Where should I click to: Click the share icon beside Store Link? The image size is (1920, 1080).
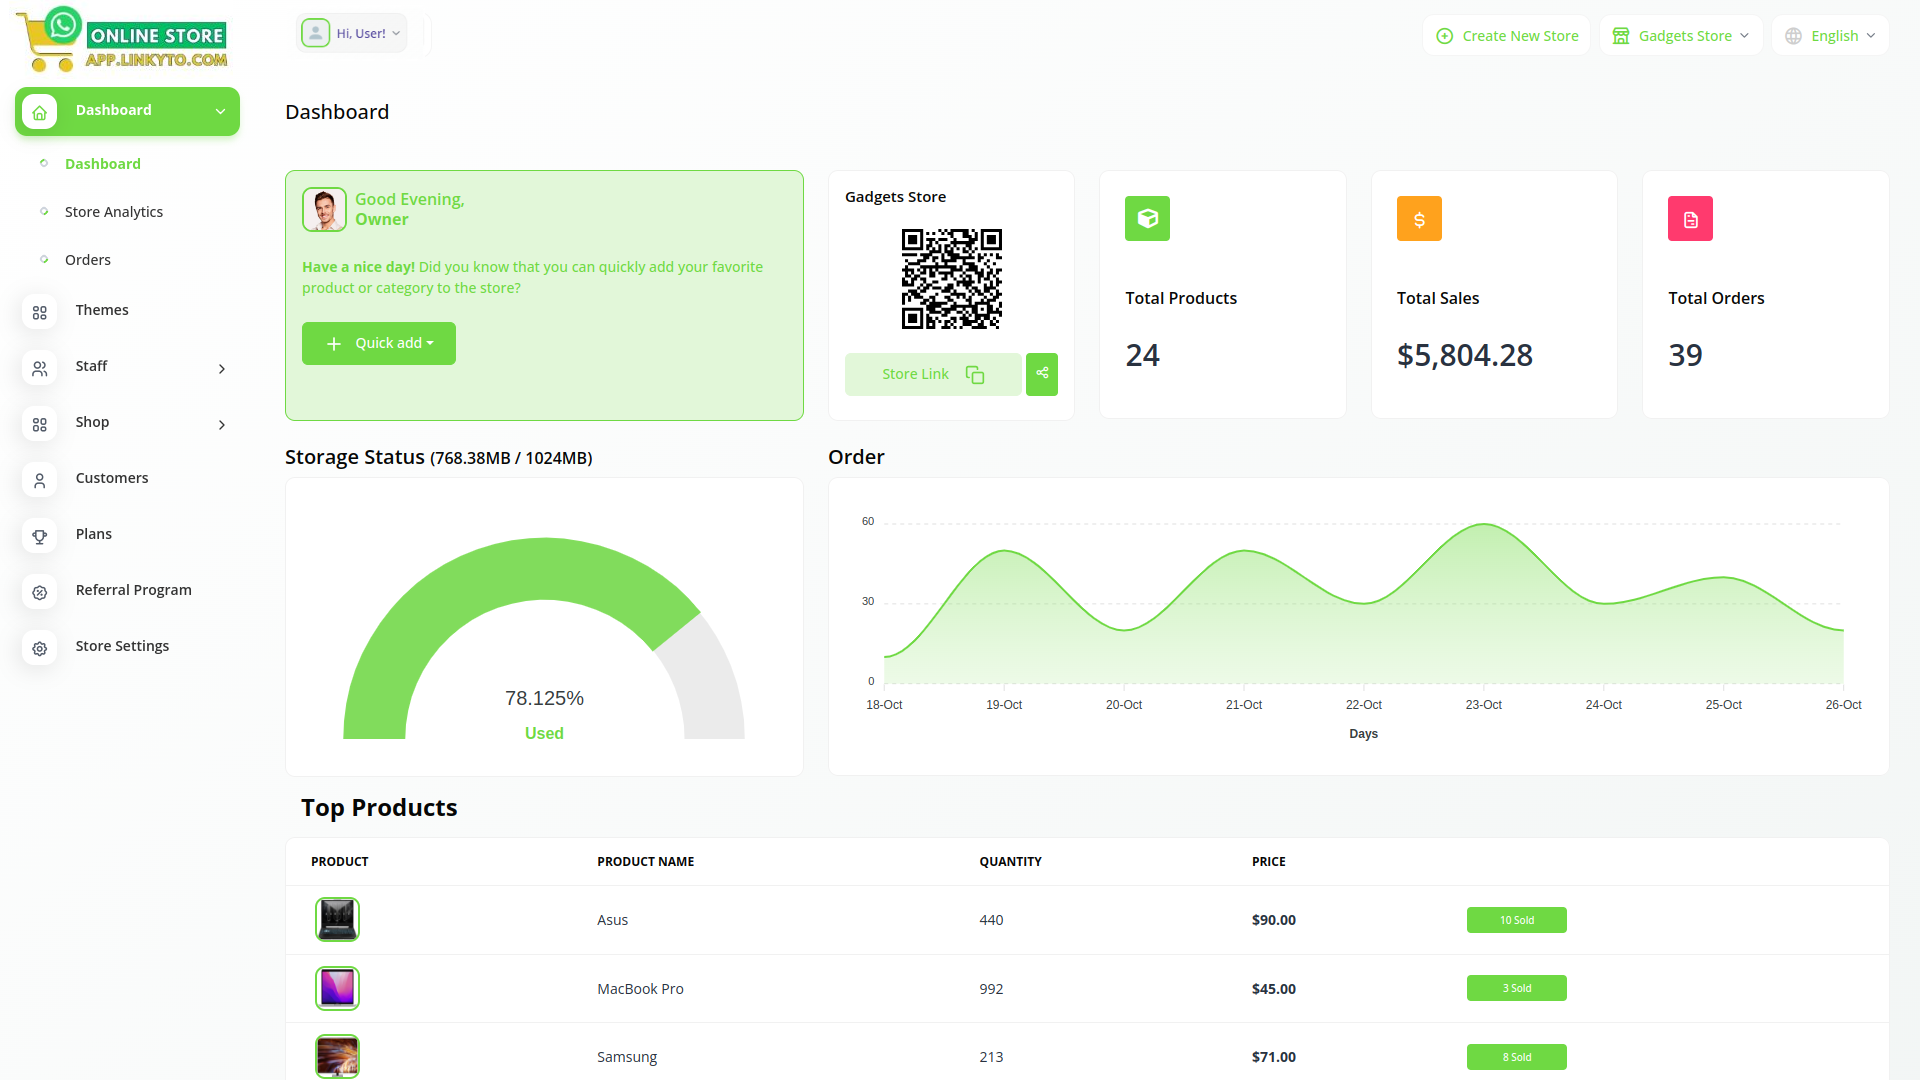pos(1041,374)
